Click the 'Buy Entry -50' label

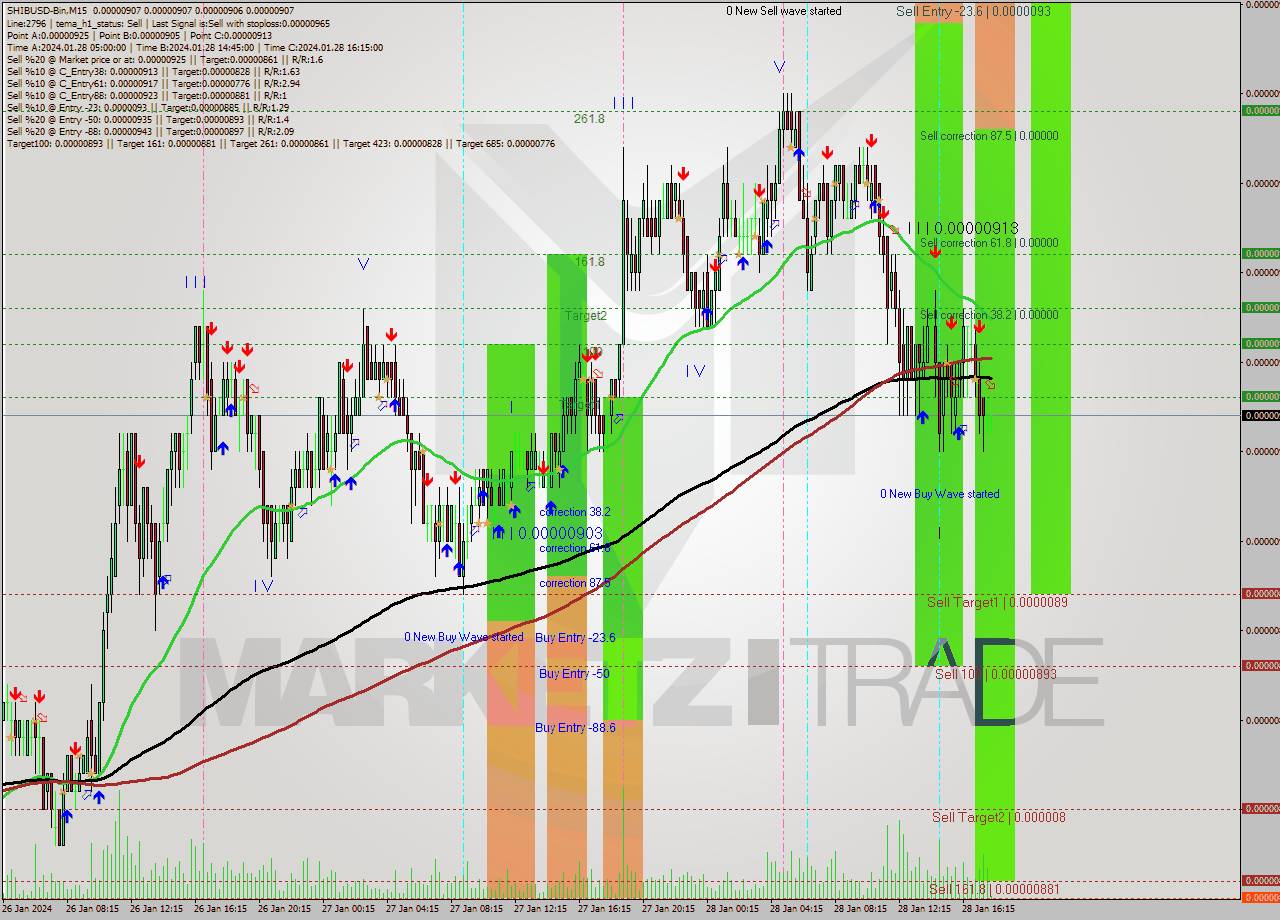click(574, 674)
